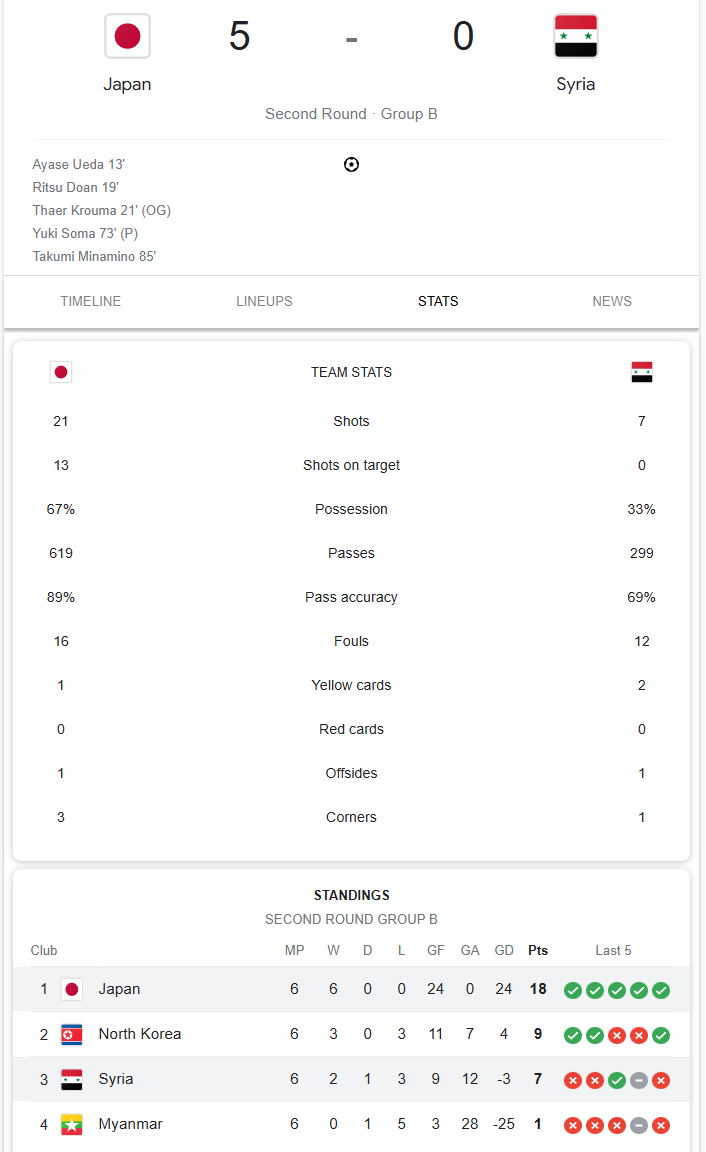This screenshot has height=1152, width=706.
Task: Click the Ayase Ueda 13' goal entry
Action: click(x=79, y=165)
